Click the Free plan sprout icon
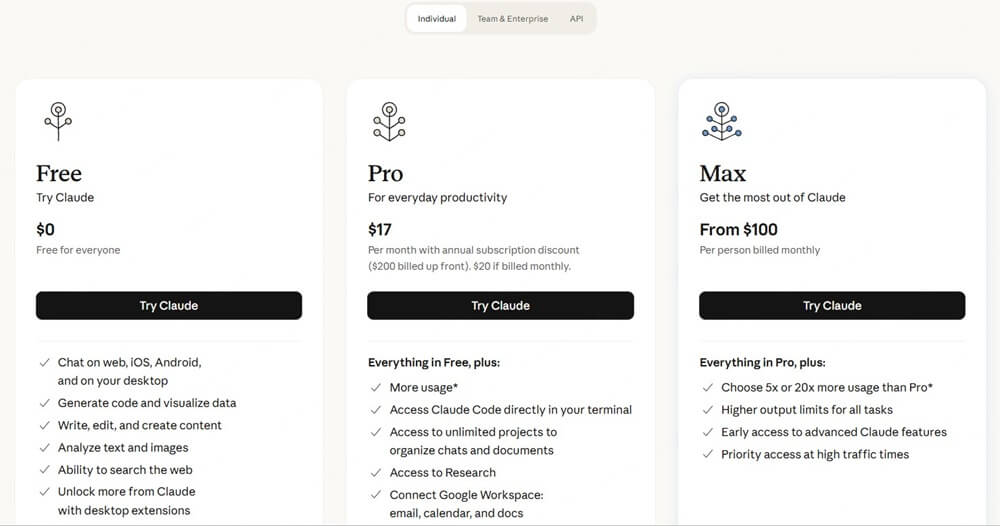This screenshot has width=1000, height=526. [x=58, y=120]
